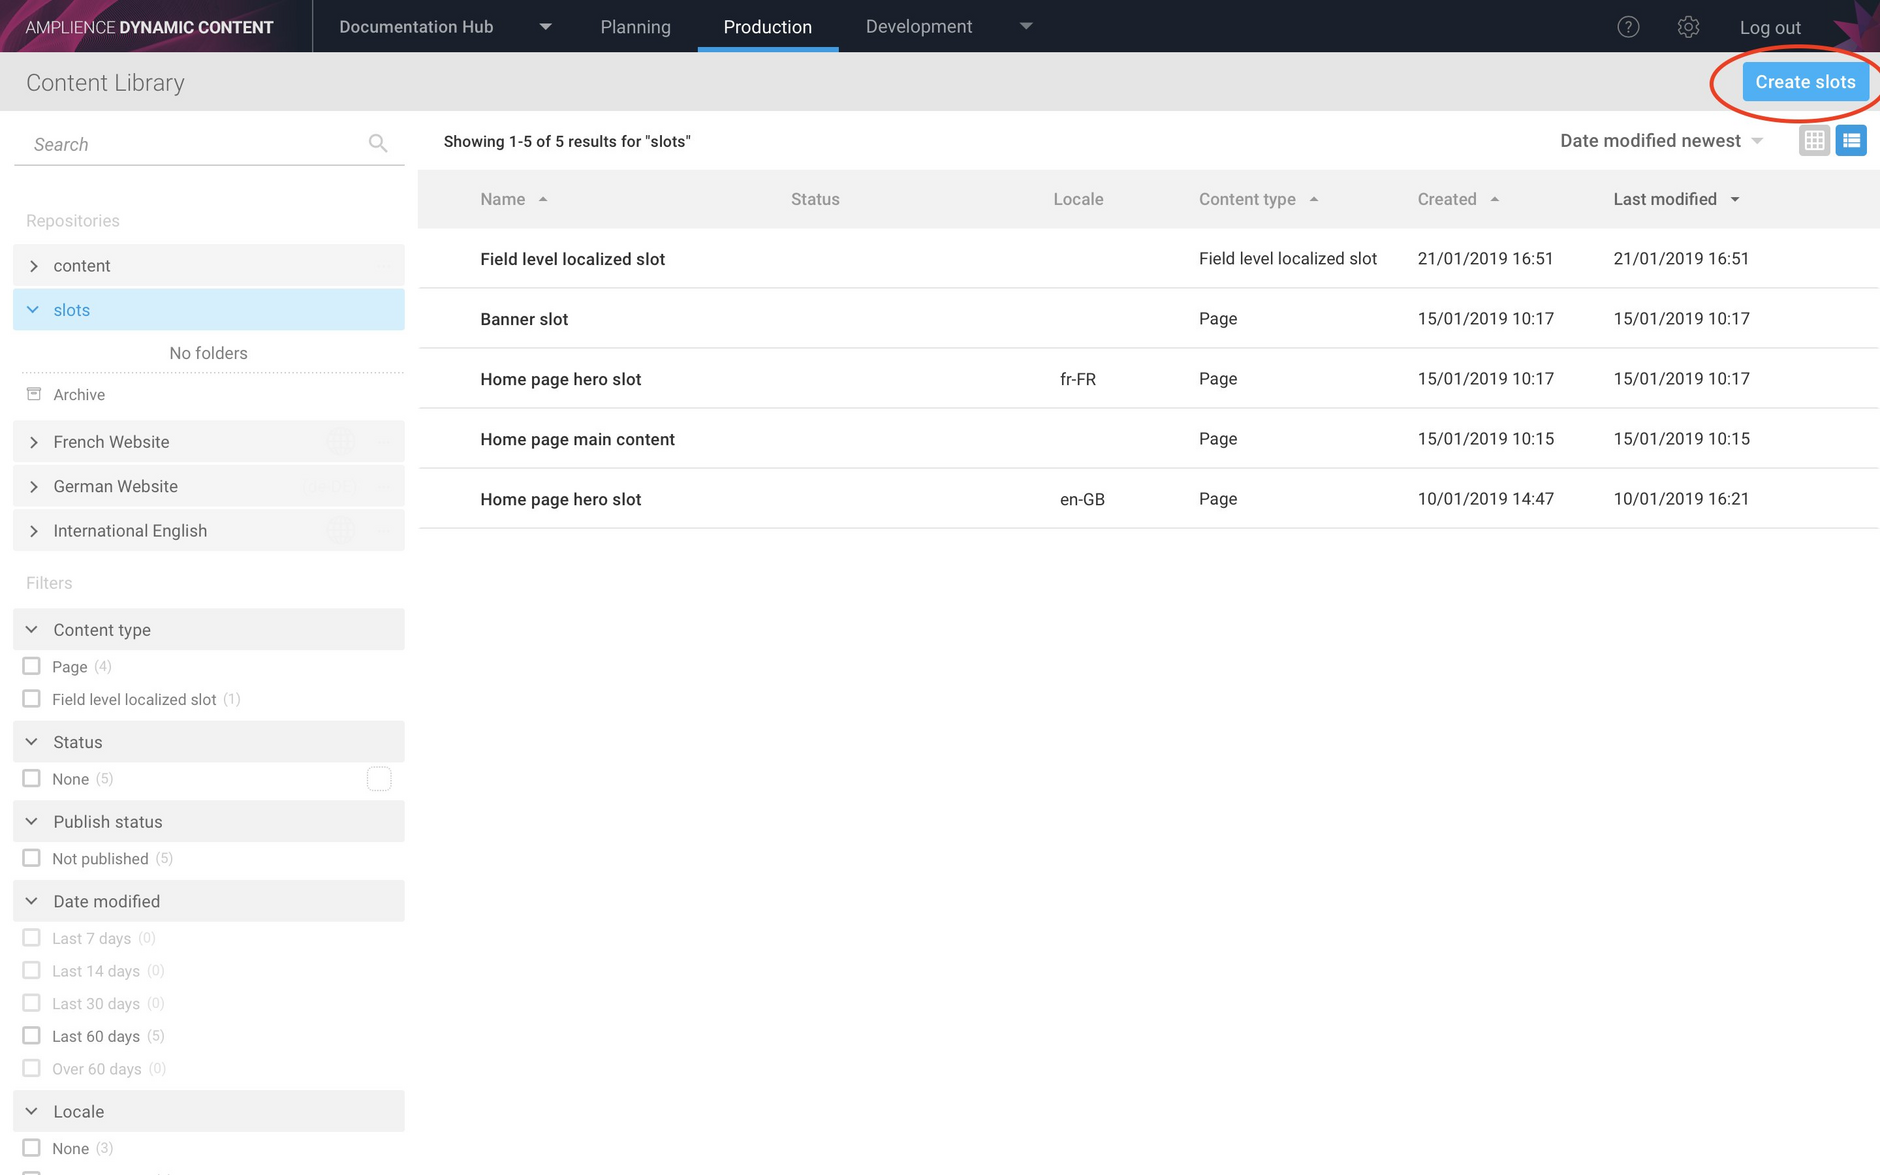
Task: Open the help question mark icon
Action: click(1628, 26)
